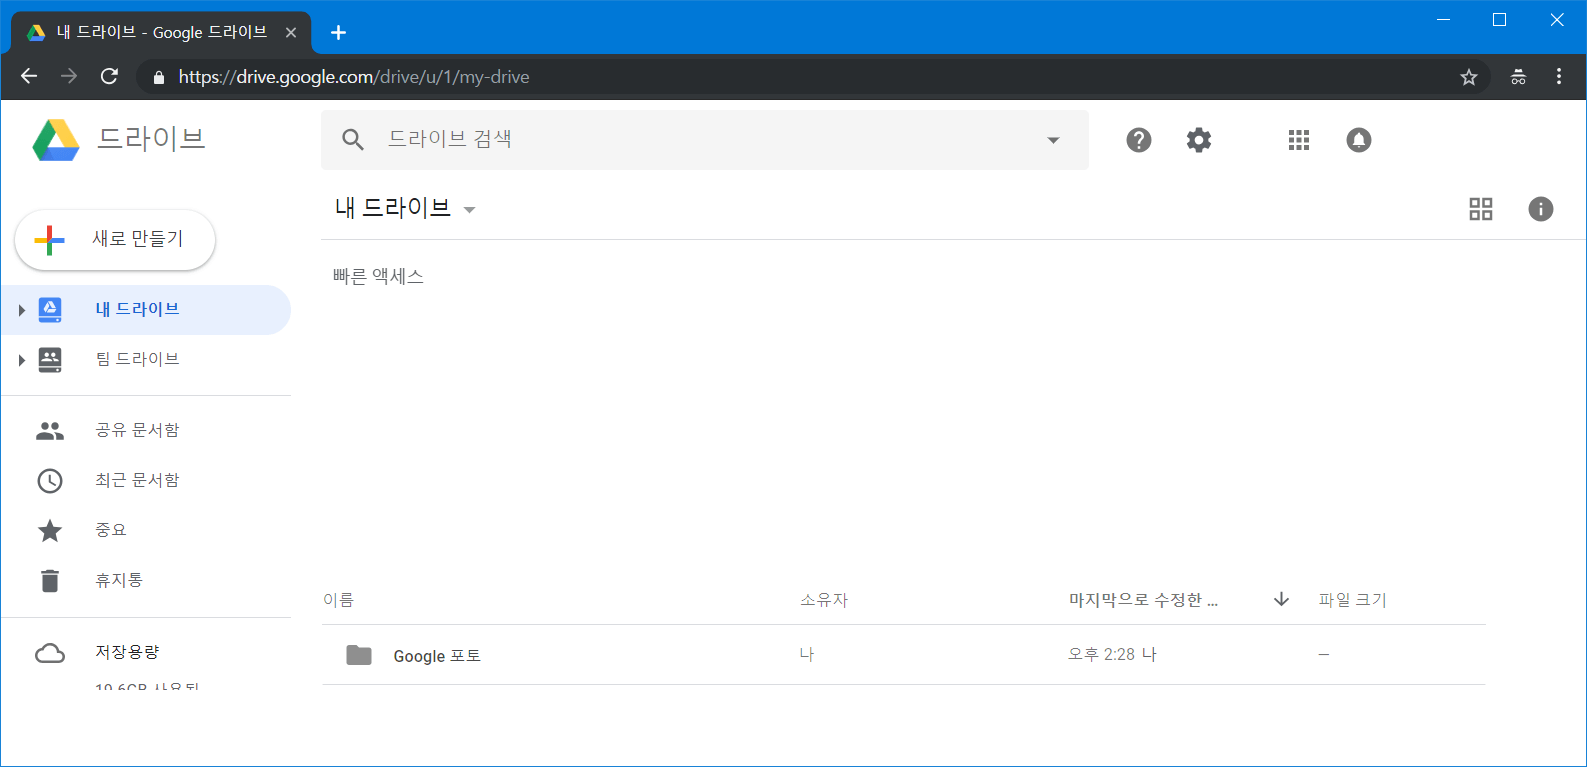The image size is (1587, 767).
Task: Click the 드라이브 검색 search field
Action: tap(700, 140)
